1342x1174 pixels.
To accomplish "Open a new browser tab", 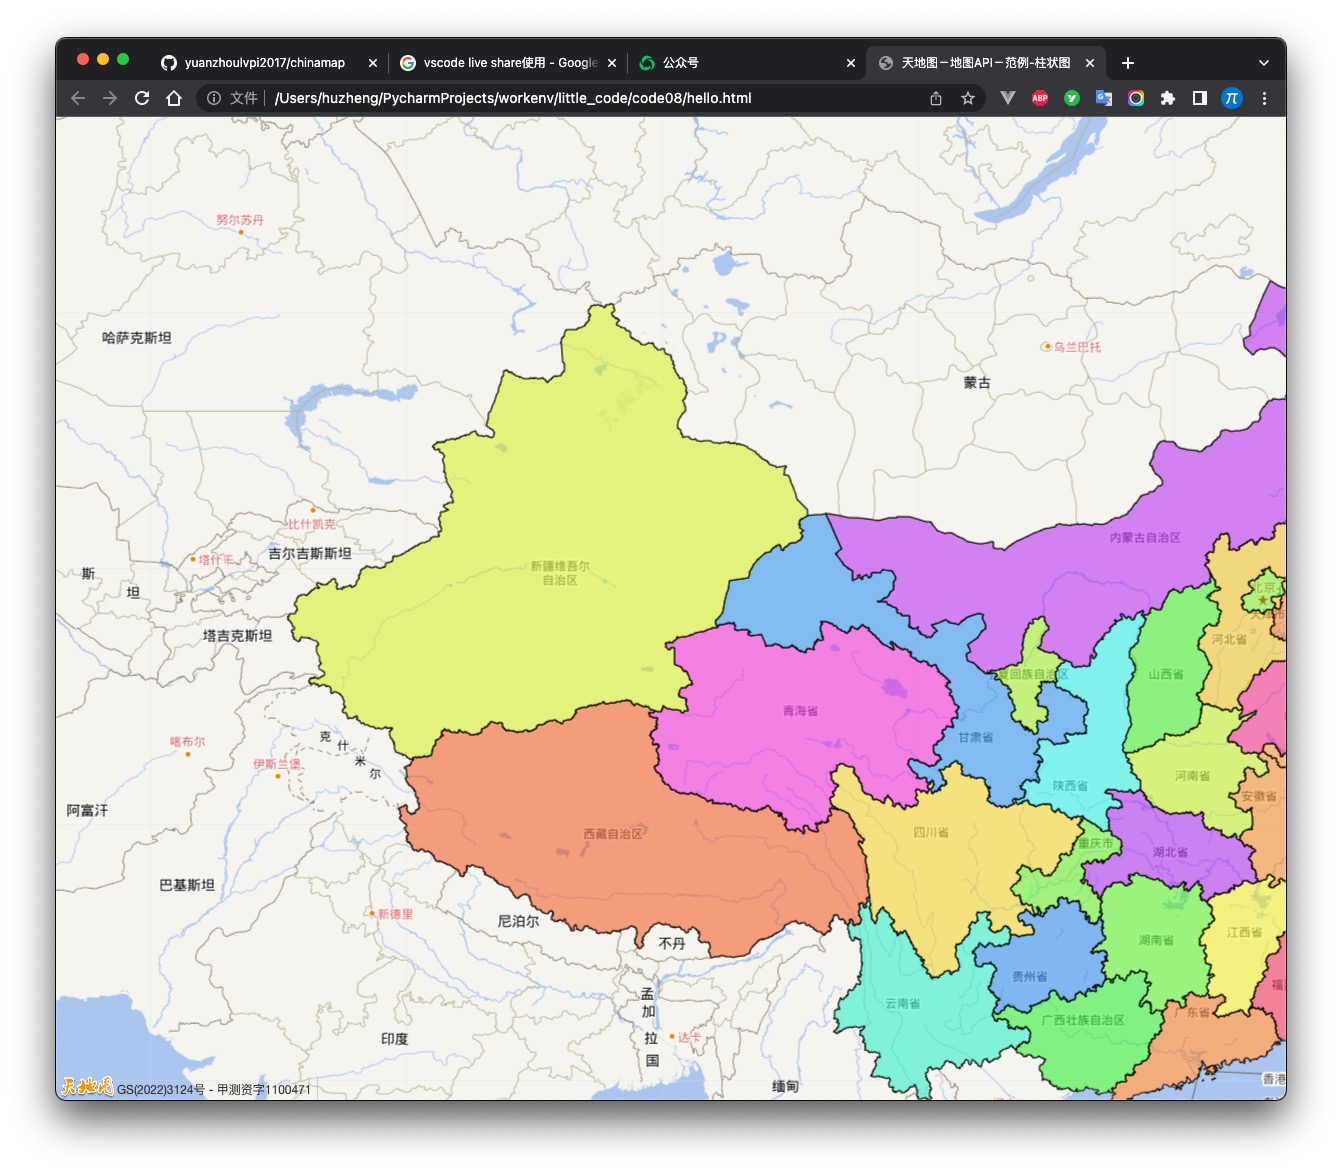I will coord(1128,63).
